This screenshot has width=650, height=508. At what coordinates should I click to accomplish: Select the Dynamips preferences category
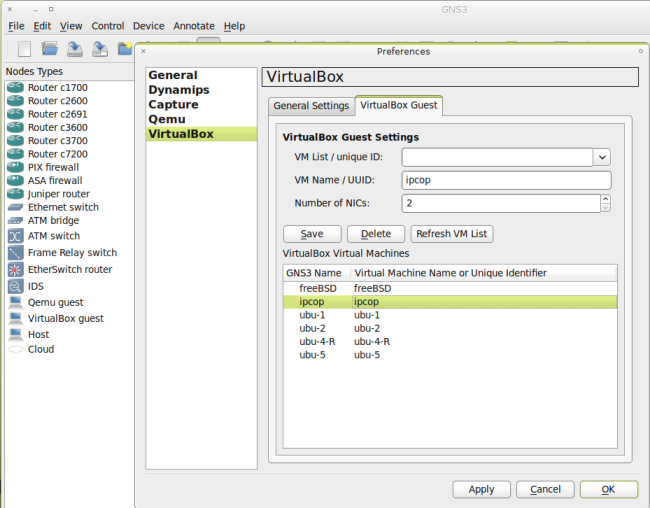click(179, 90)
